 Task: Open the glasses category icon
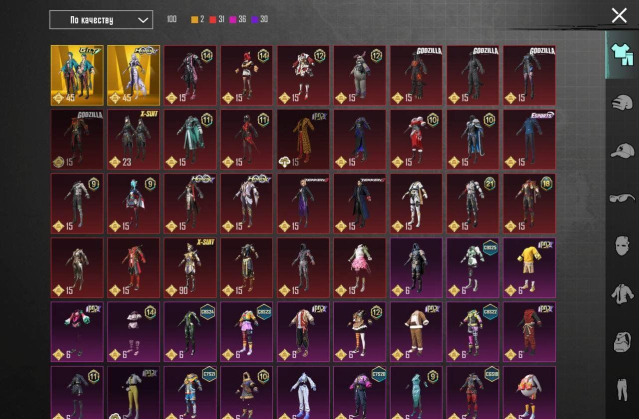click(622, 197)
